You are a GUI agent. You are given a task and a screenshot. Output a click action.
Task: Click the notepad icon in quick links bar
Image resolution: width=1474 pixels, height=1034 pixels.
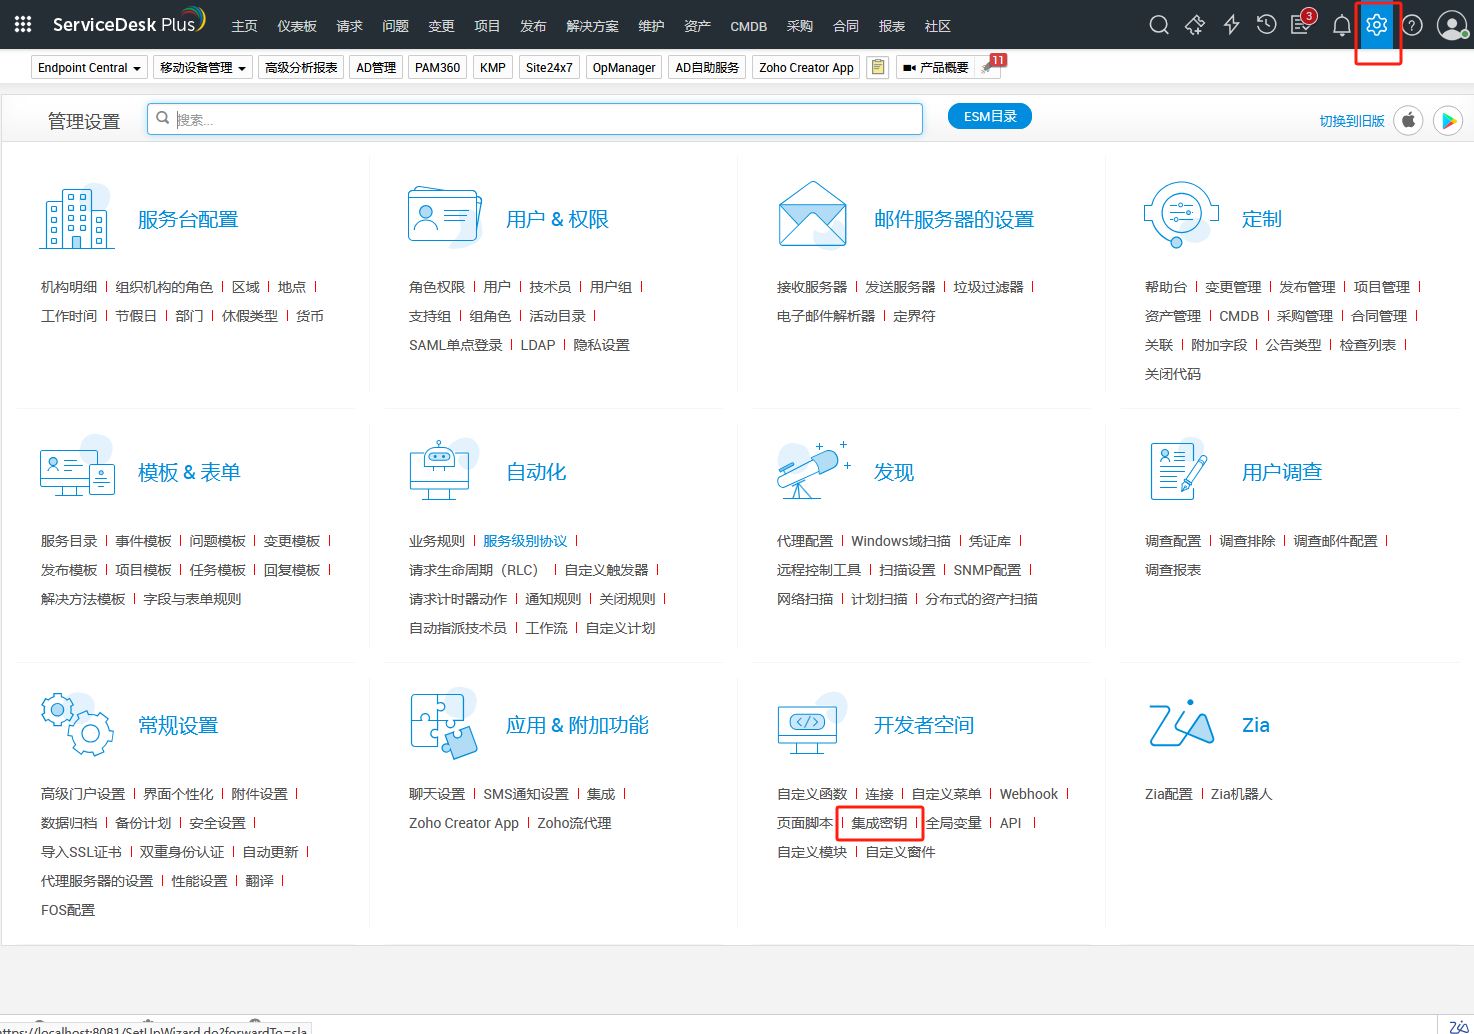pos(877,67)
